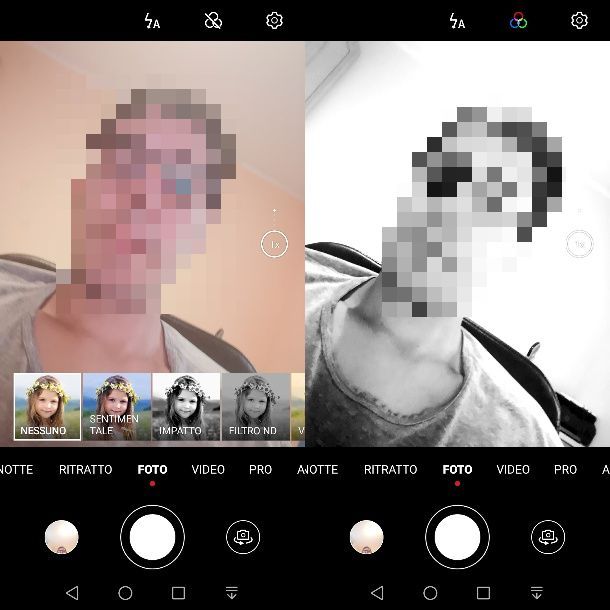The height and width of the screenshot is (610, 610).
Task: Open gallery preview thumbnail in left screenshot
Action: coord(61,537)
